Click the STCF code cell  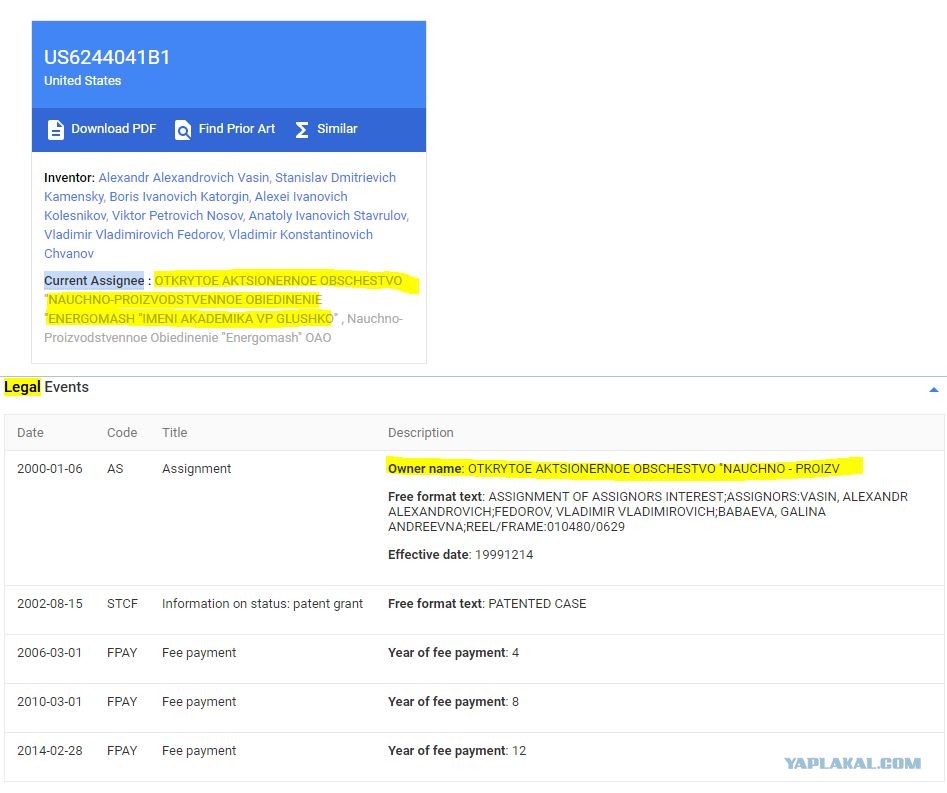click(122, 603)
